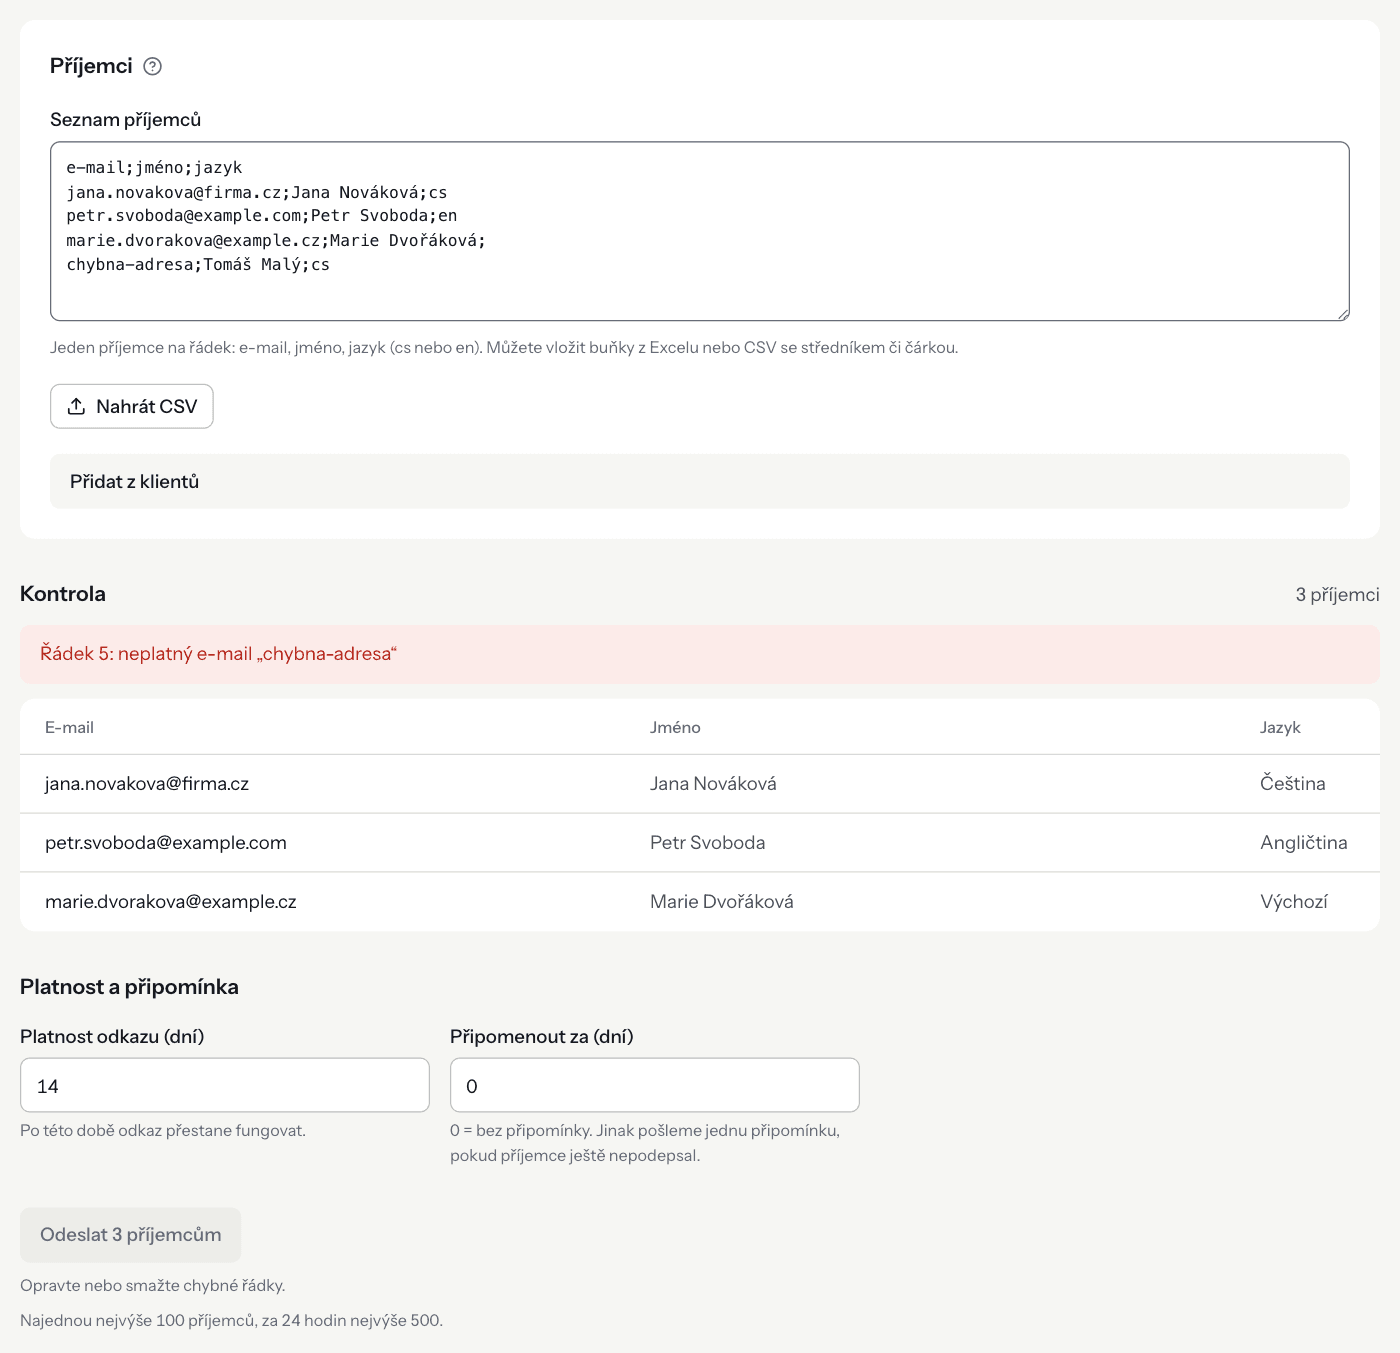Click the hint starting 0 = bez připomínky
Viewport: 1400px width, 1353px height.
click(645, 1143)
